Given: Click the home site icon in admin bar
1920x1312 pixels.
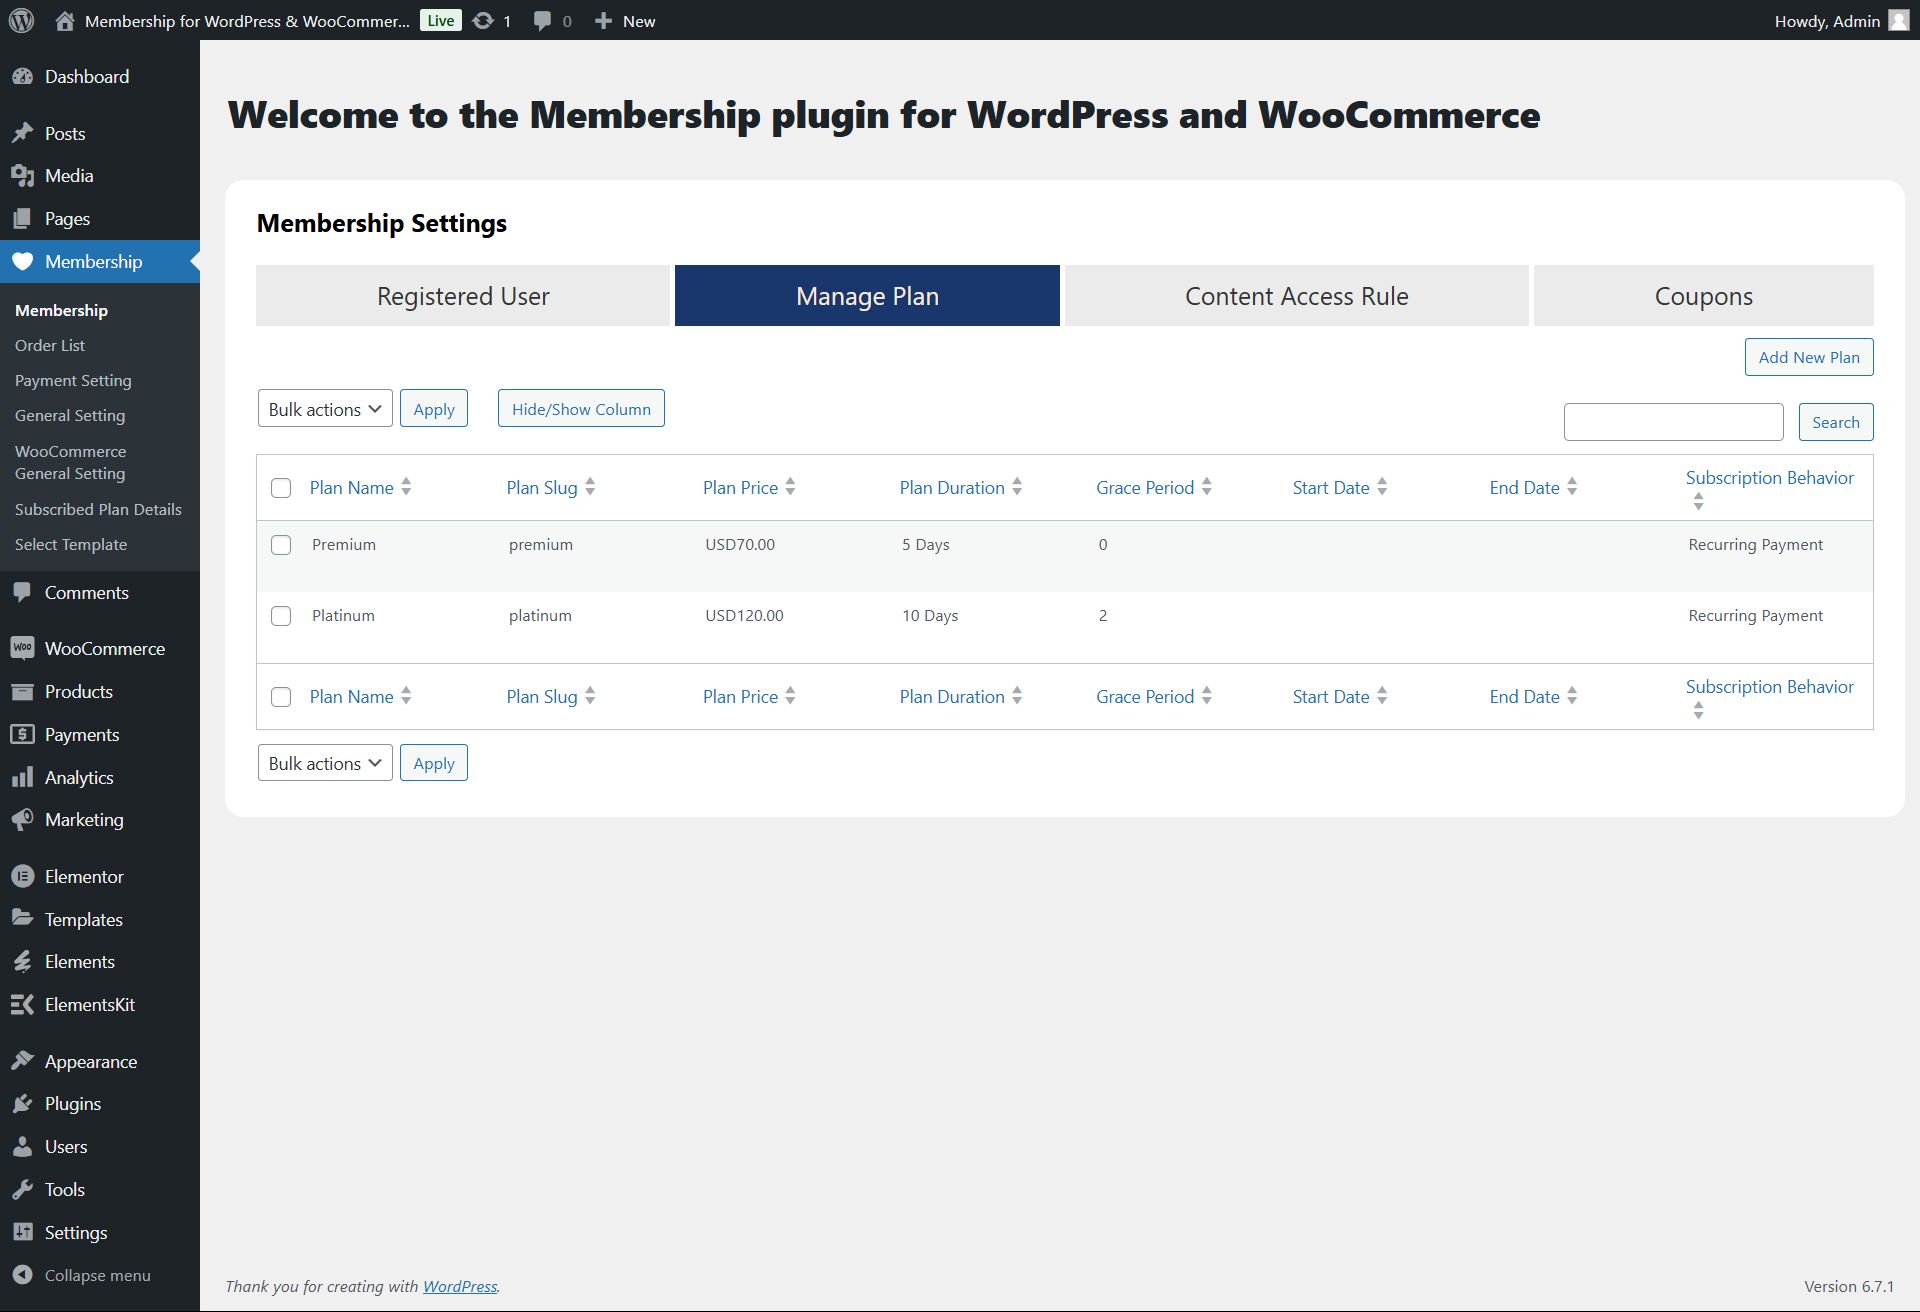Looking at the screenshot, I should 65,21.
